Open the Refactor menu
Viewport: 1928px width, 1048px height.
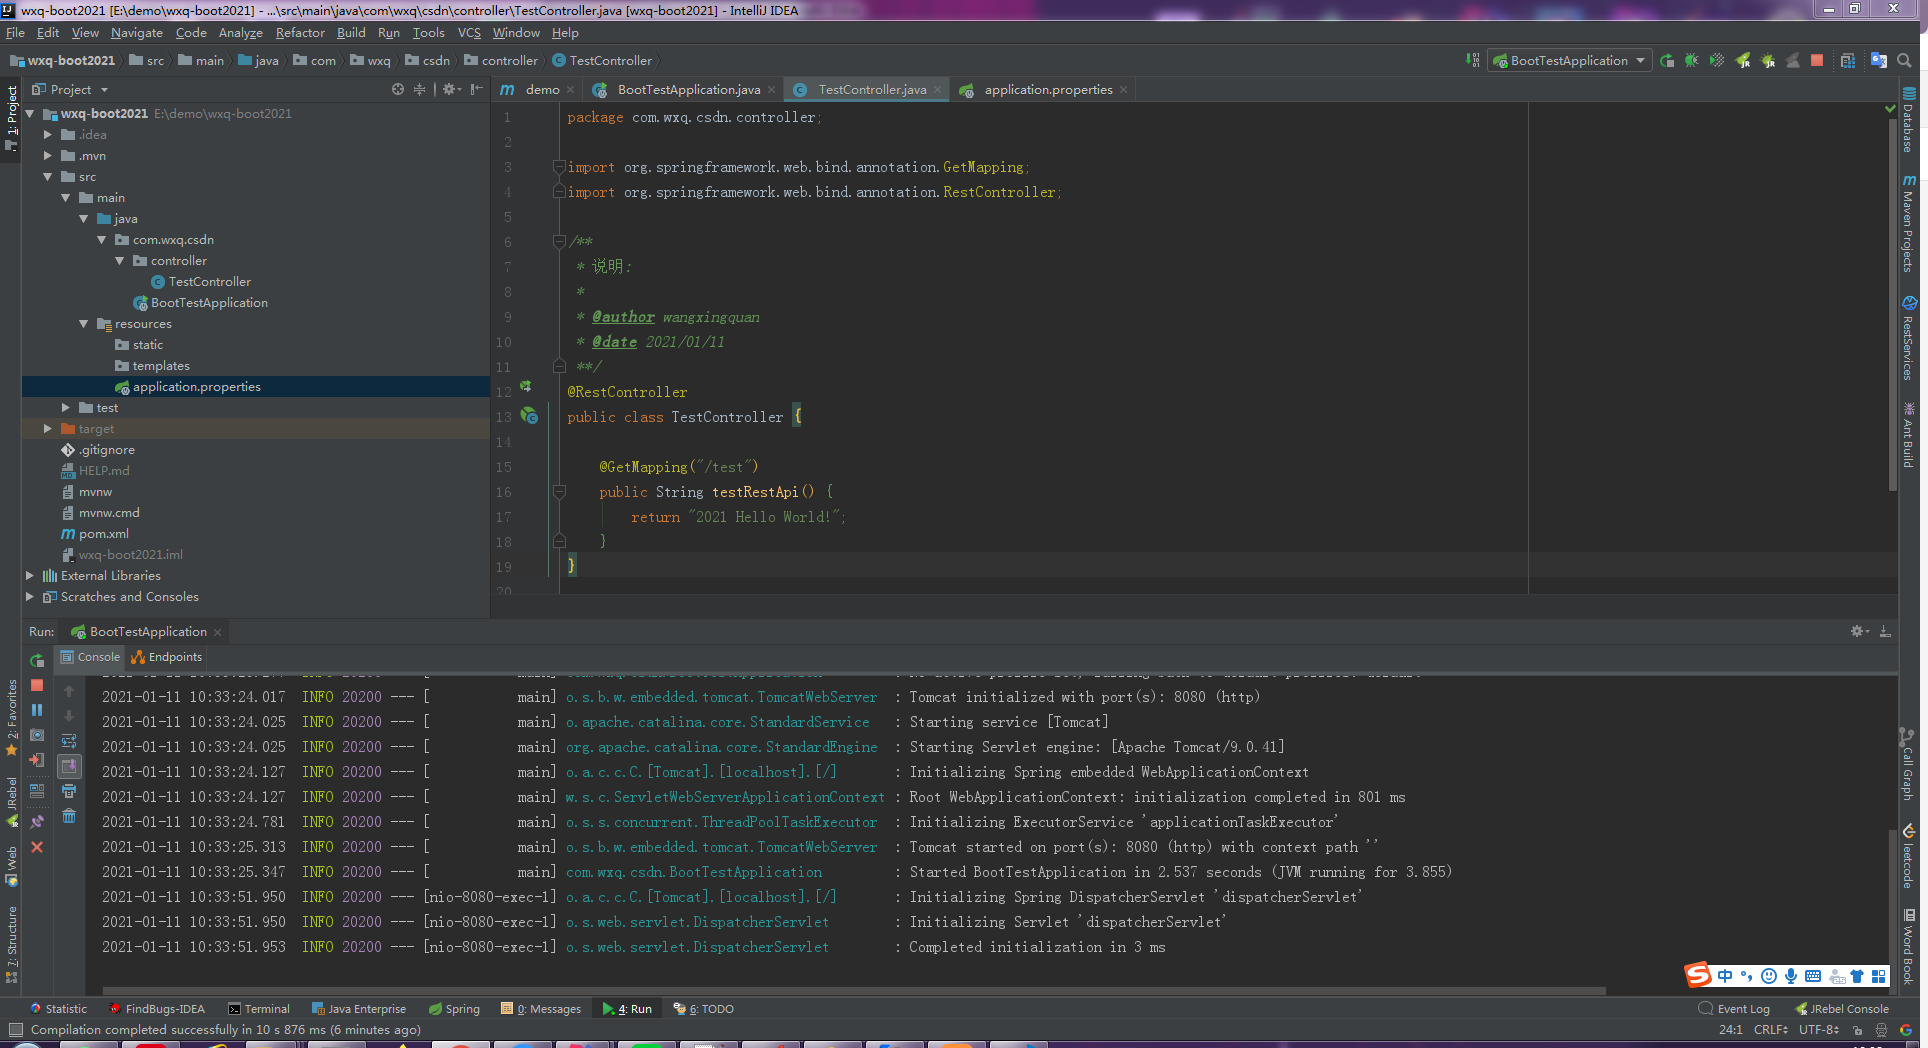pos(300,33)
